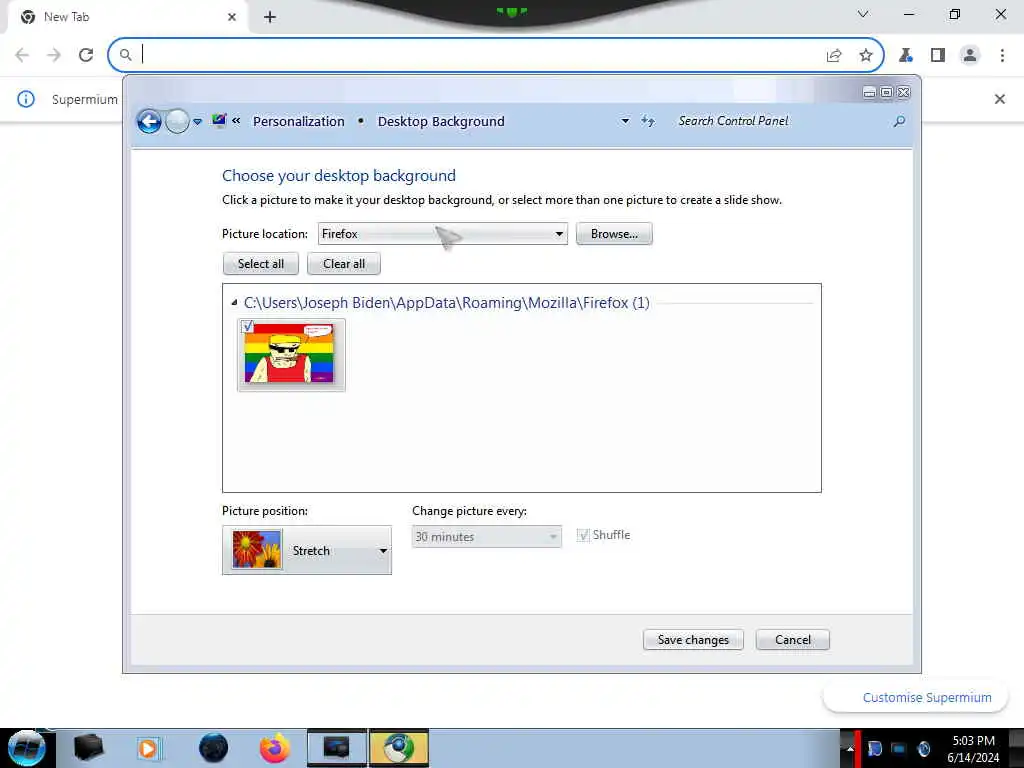Open the Change picture every dropdown
Screen dimensions: 1024x768
click(487, 537)
